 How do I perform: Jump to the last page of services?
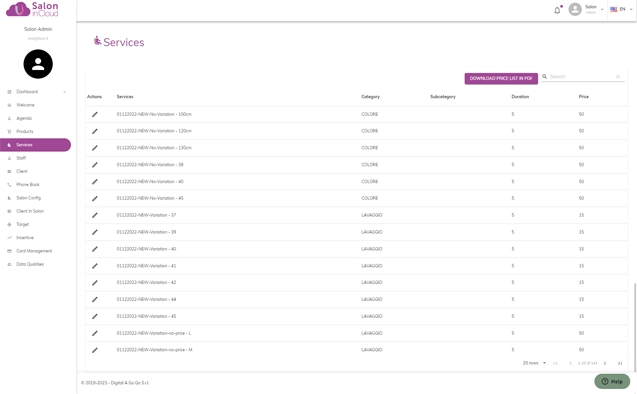pos(620,363)
